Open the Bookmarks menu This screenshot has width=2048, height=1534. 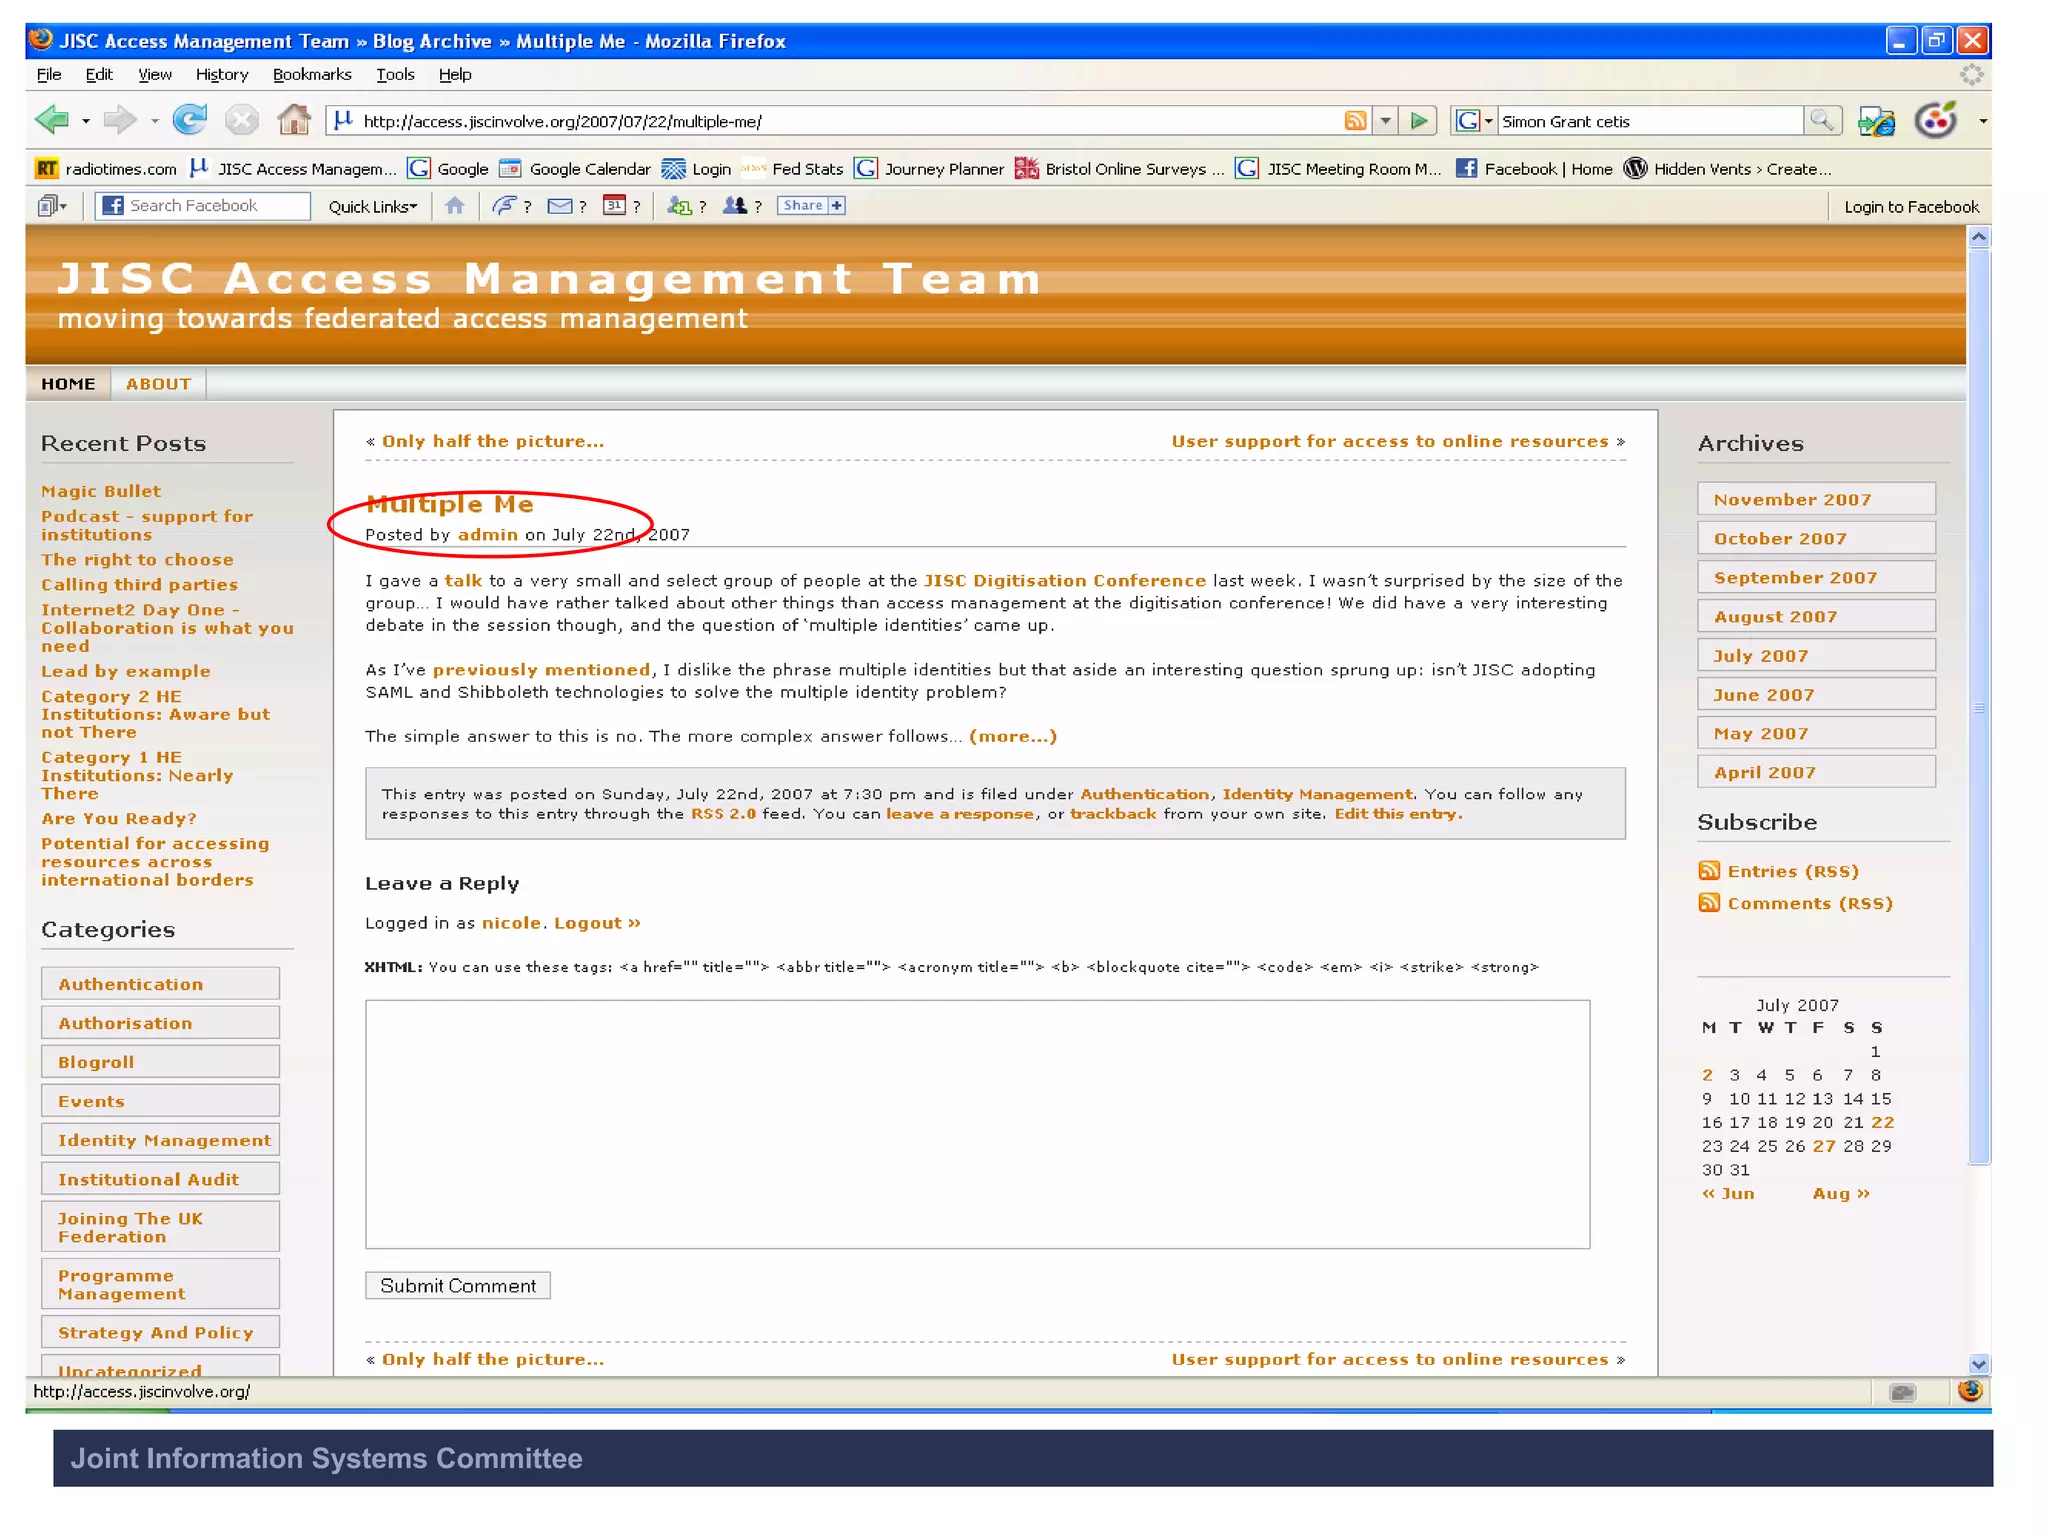(312, 74)
